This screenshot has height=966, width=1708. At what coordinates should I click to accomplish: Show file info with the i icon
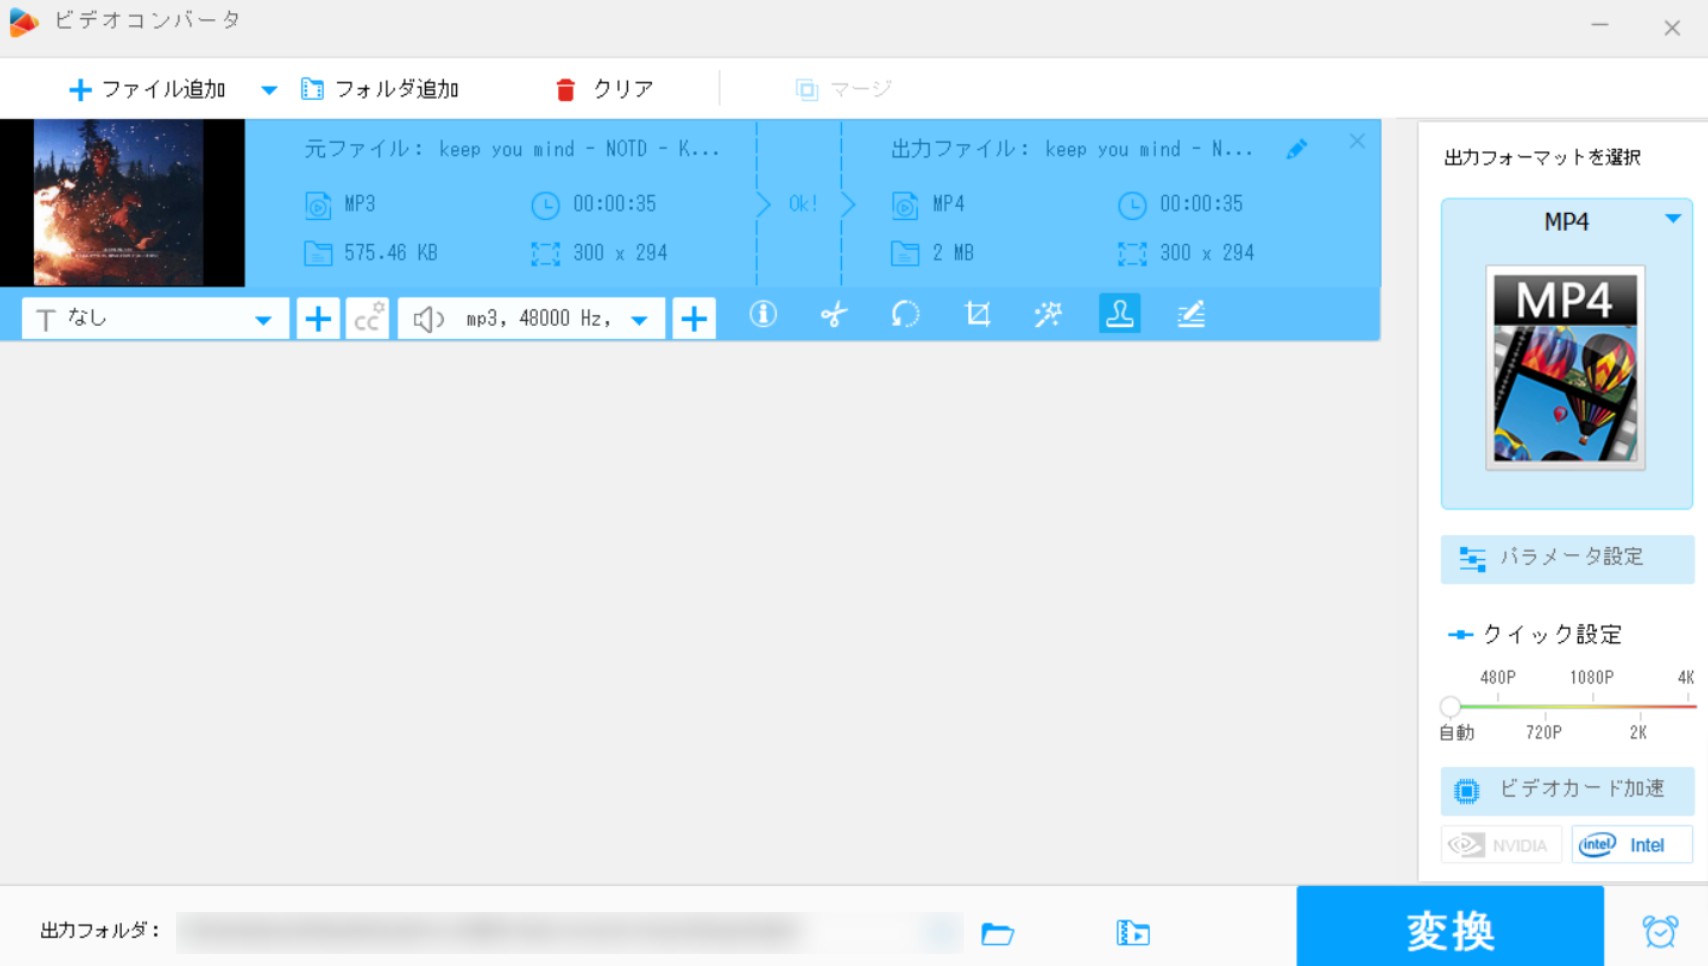click(x=763, y=315)
